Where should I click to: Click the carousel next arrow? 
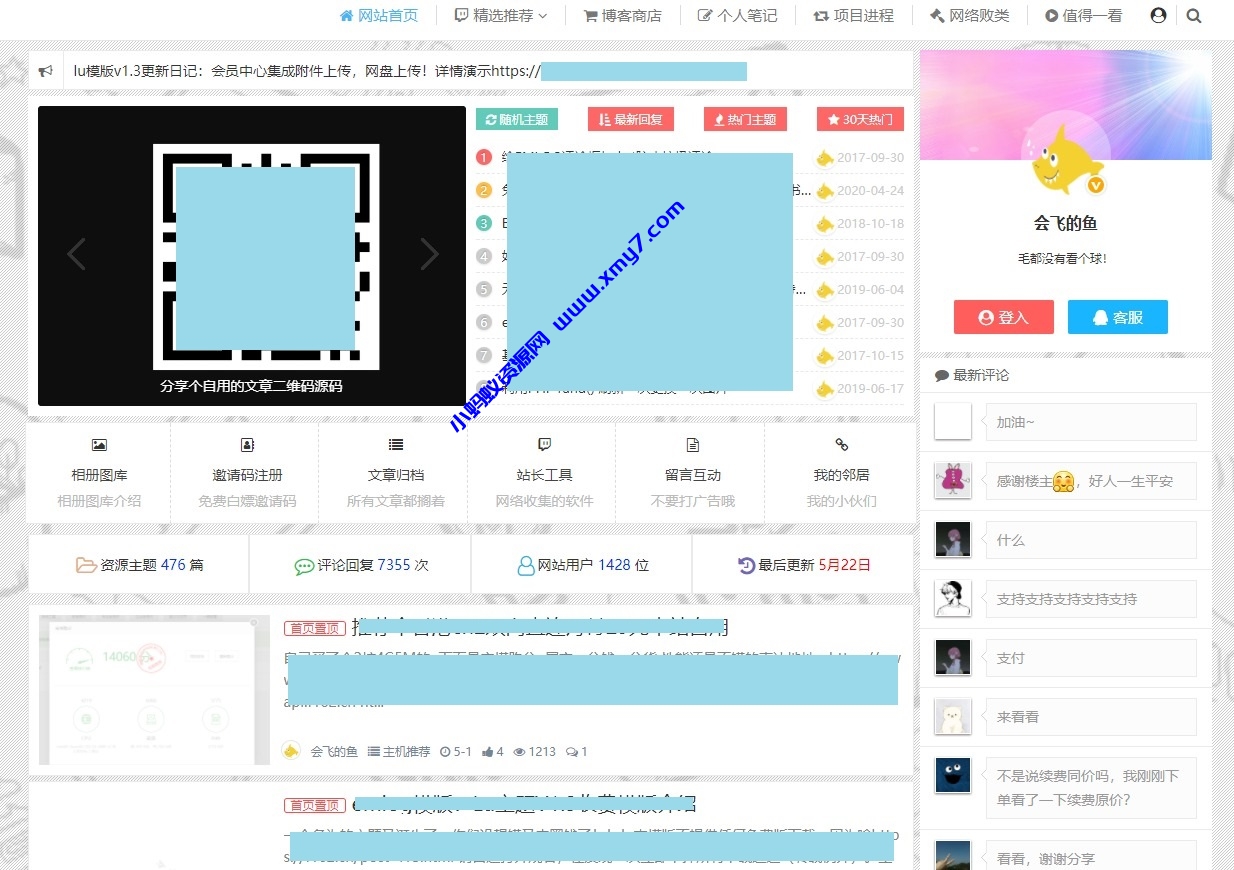[x=429, y=254]
